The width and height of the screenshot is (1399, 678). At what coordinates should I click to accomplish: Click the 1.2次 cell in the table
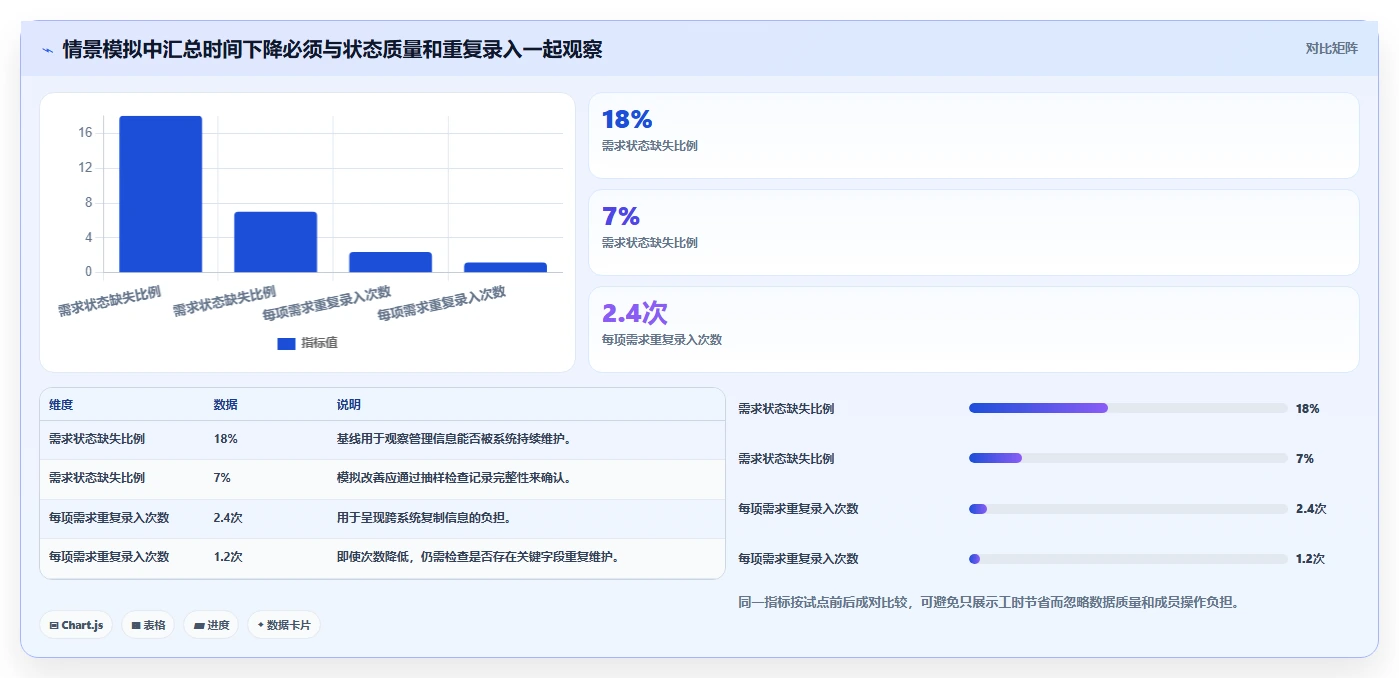point(228,557)
